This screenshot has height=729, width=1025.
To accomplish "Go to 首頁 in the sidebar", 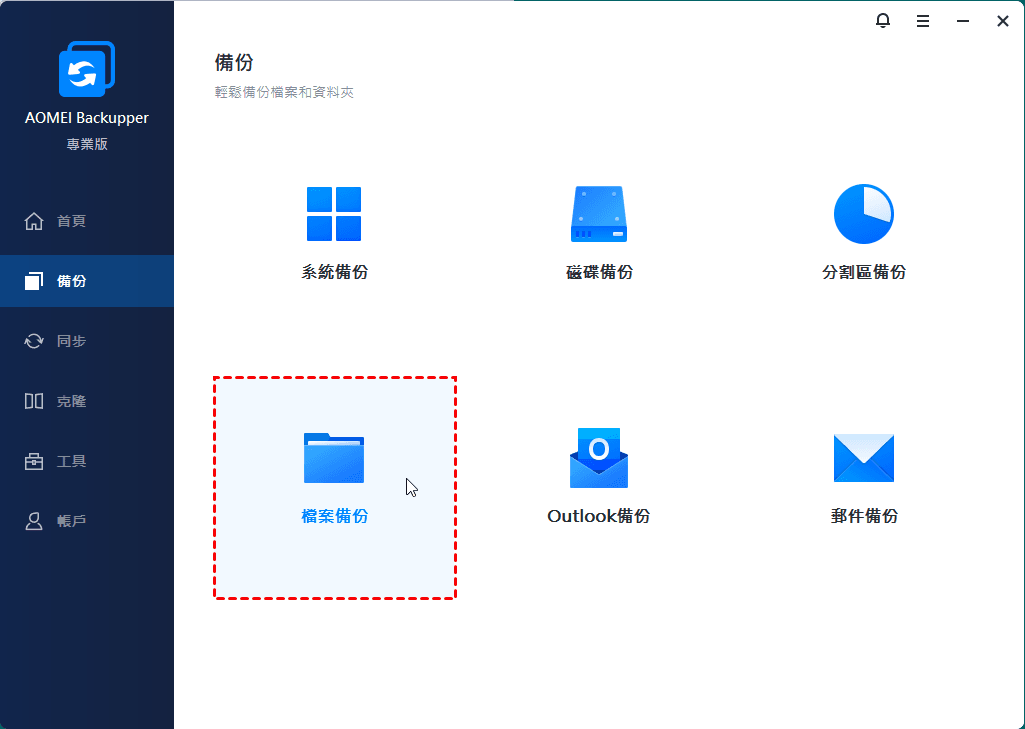I will point(87,221).
